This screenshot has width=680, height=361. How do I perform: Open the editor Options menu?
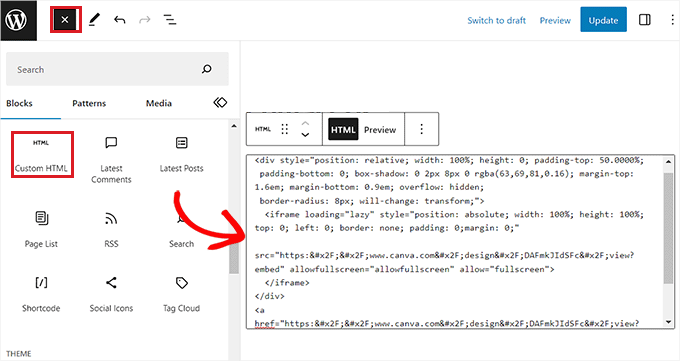tap(672, 20)
